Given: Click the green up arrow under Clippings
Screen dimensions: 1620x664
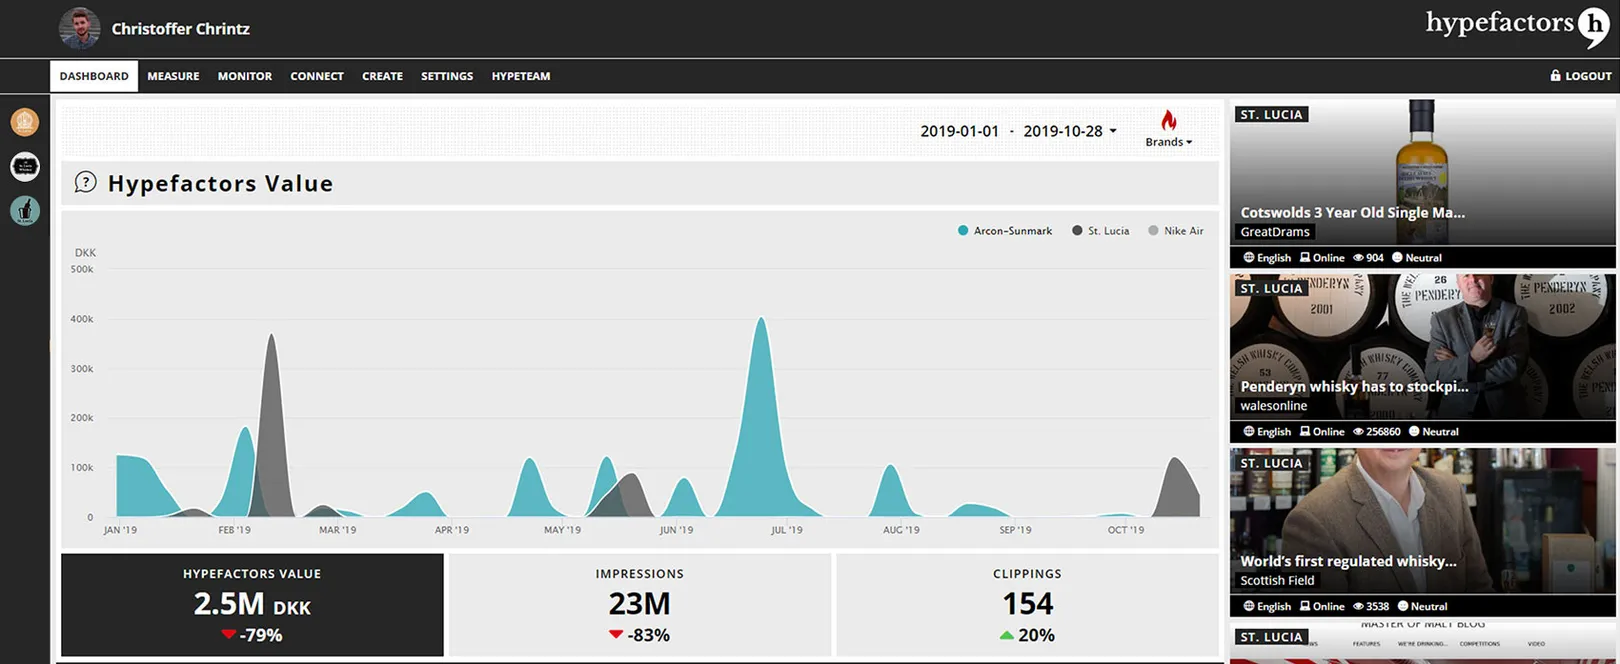Looking at the screenshot, I should coord(1007,635).
